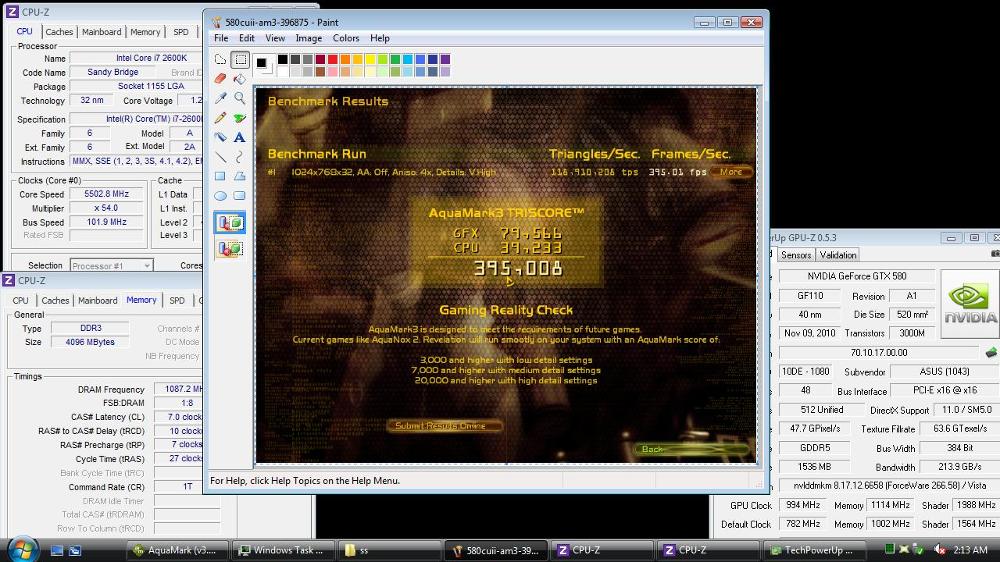Click the NVIDIA logo in GPU-Z
This screenshot has height=562, width=1000.
click(969, 304)
